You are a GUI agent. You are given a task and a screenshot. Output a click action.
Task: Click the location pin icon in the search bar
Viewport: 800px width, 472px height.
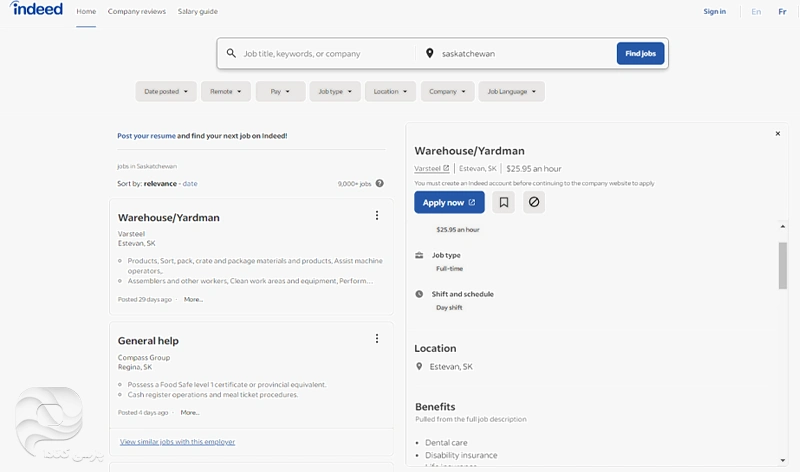pyautogui.click(x=430, y=54)
